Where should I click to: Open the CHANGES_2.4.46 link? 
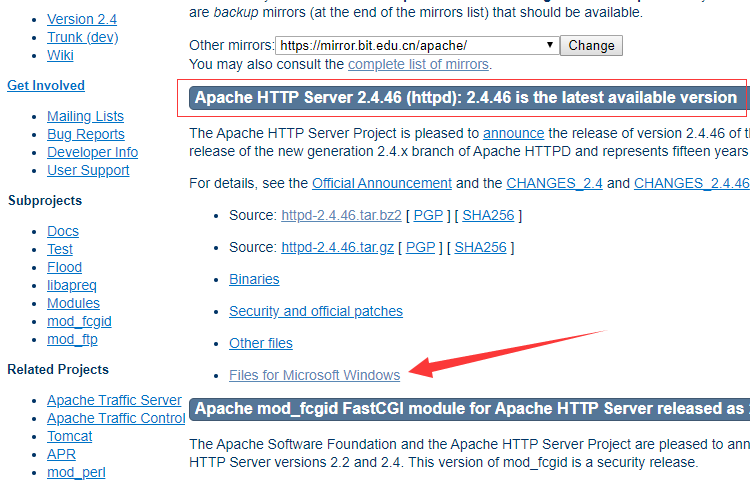tap(692, 183)
